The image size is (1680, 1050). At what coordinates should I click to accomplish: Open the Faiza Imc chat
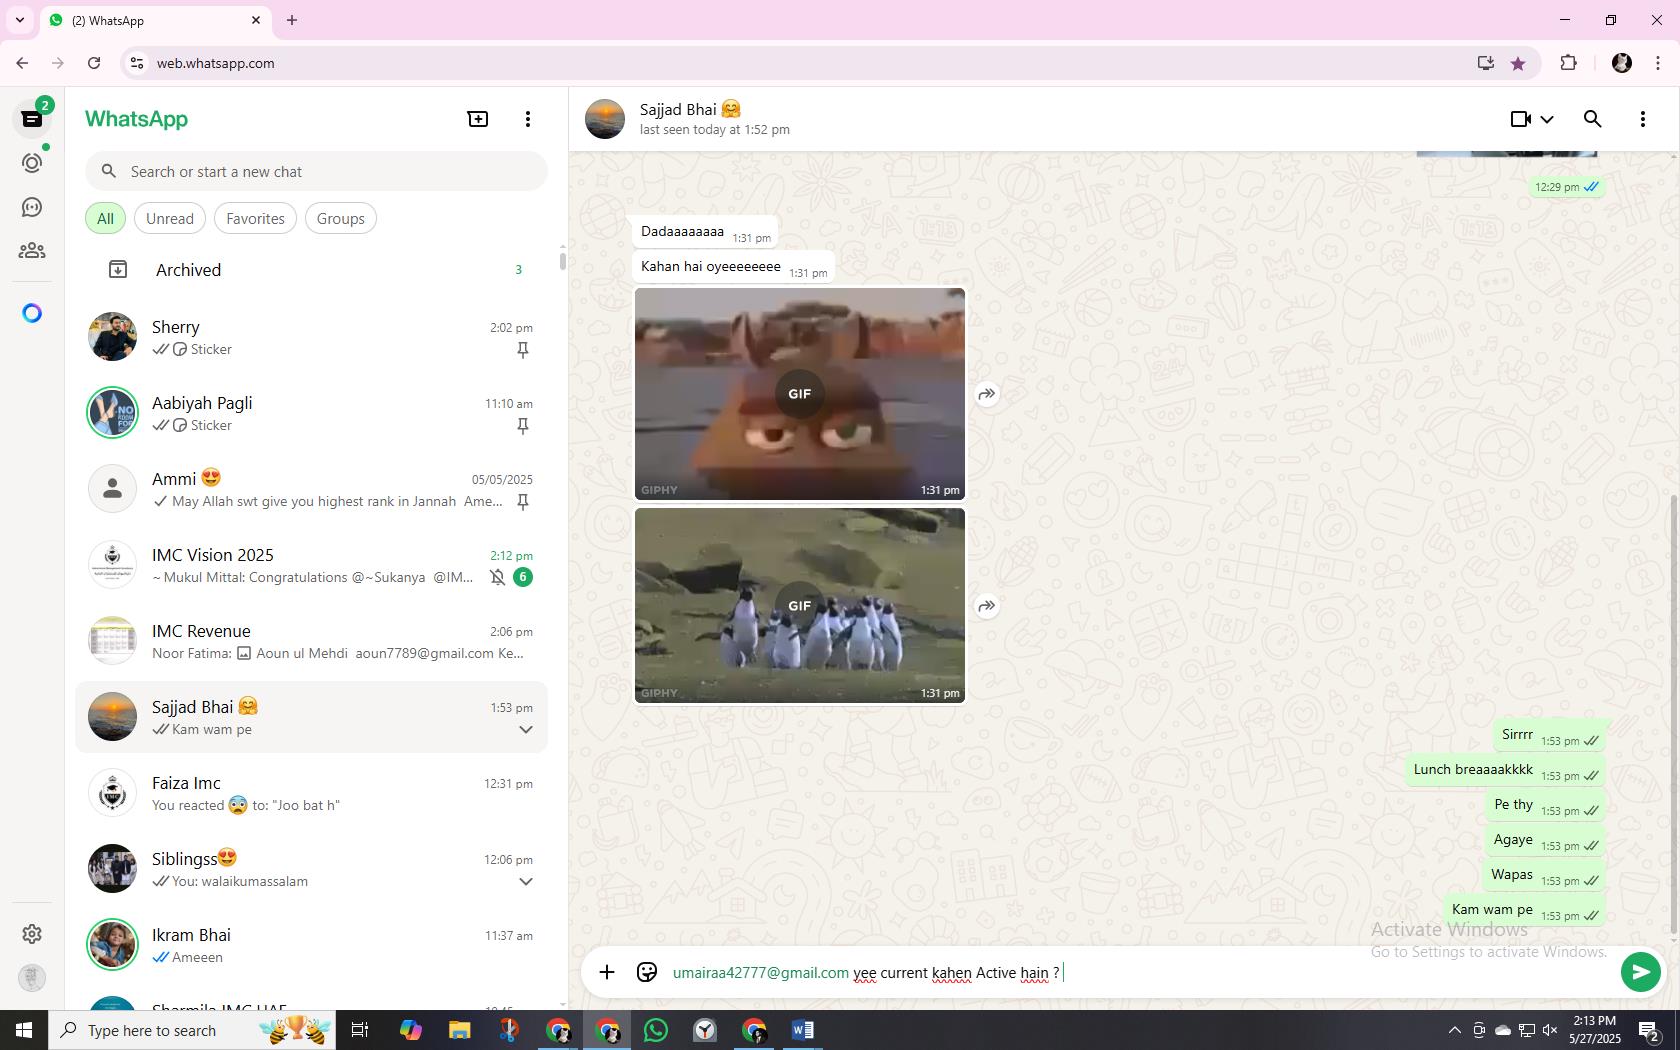[x=311, y=794]
